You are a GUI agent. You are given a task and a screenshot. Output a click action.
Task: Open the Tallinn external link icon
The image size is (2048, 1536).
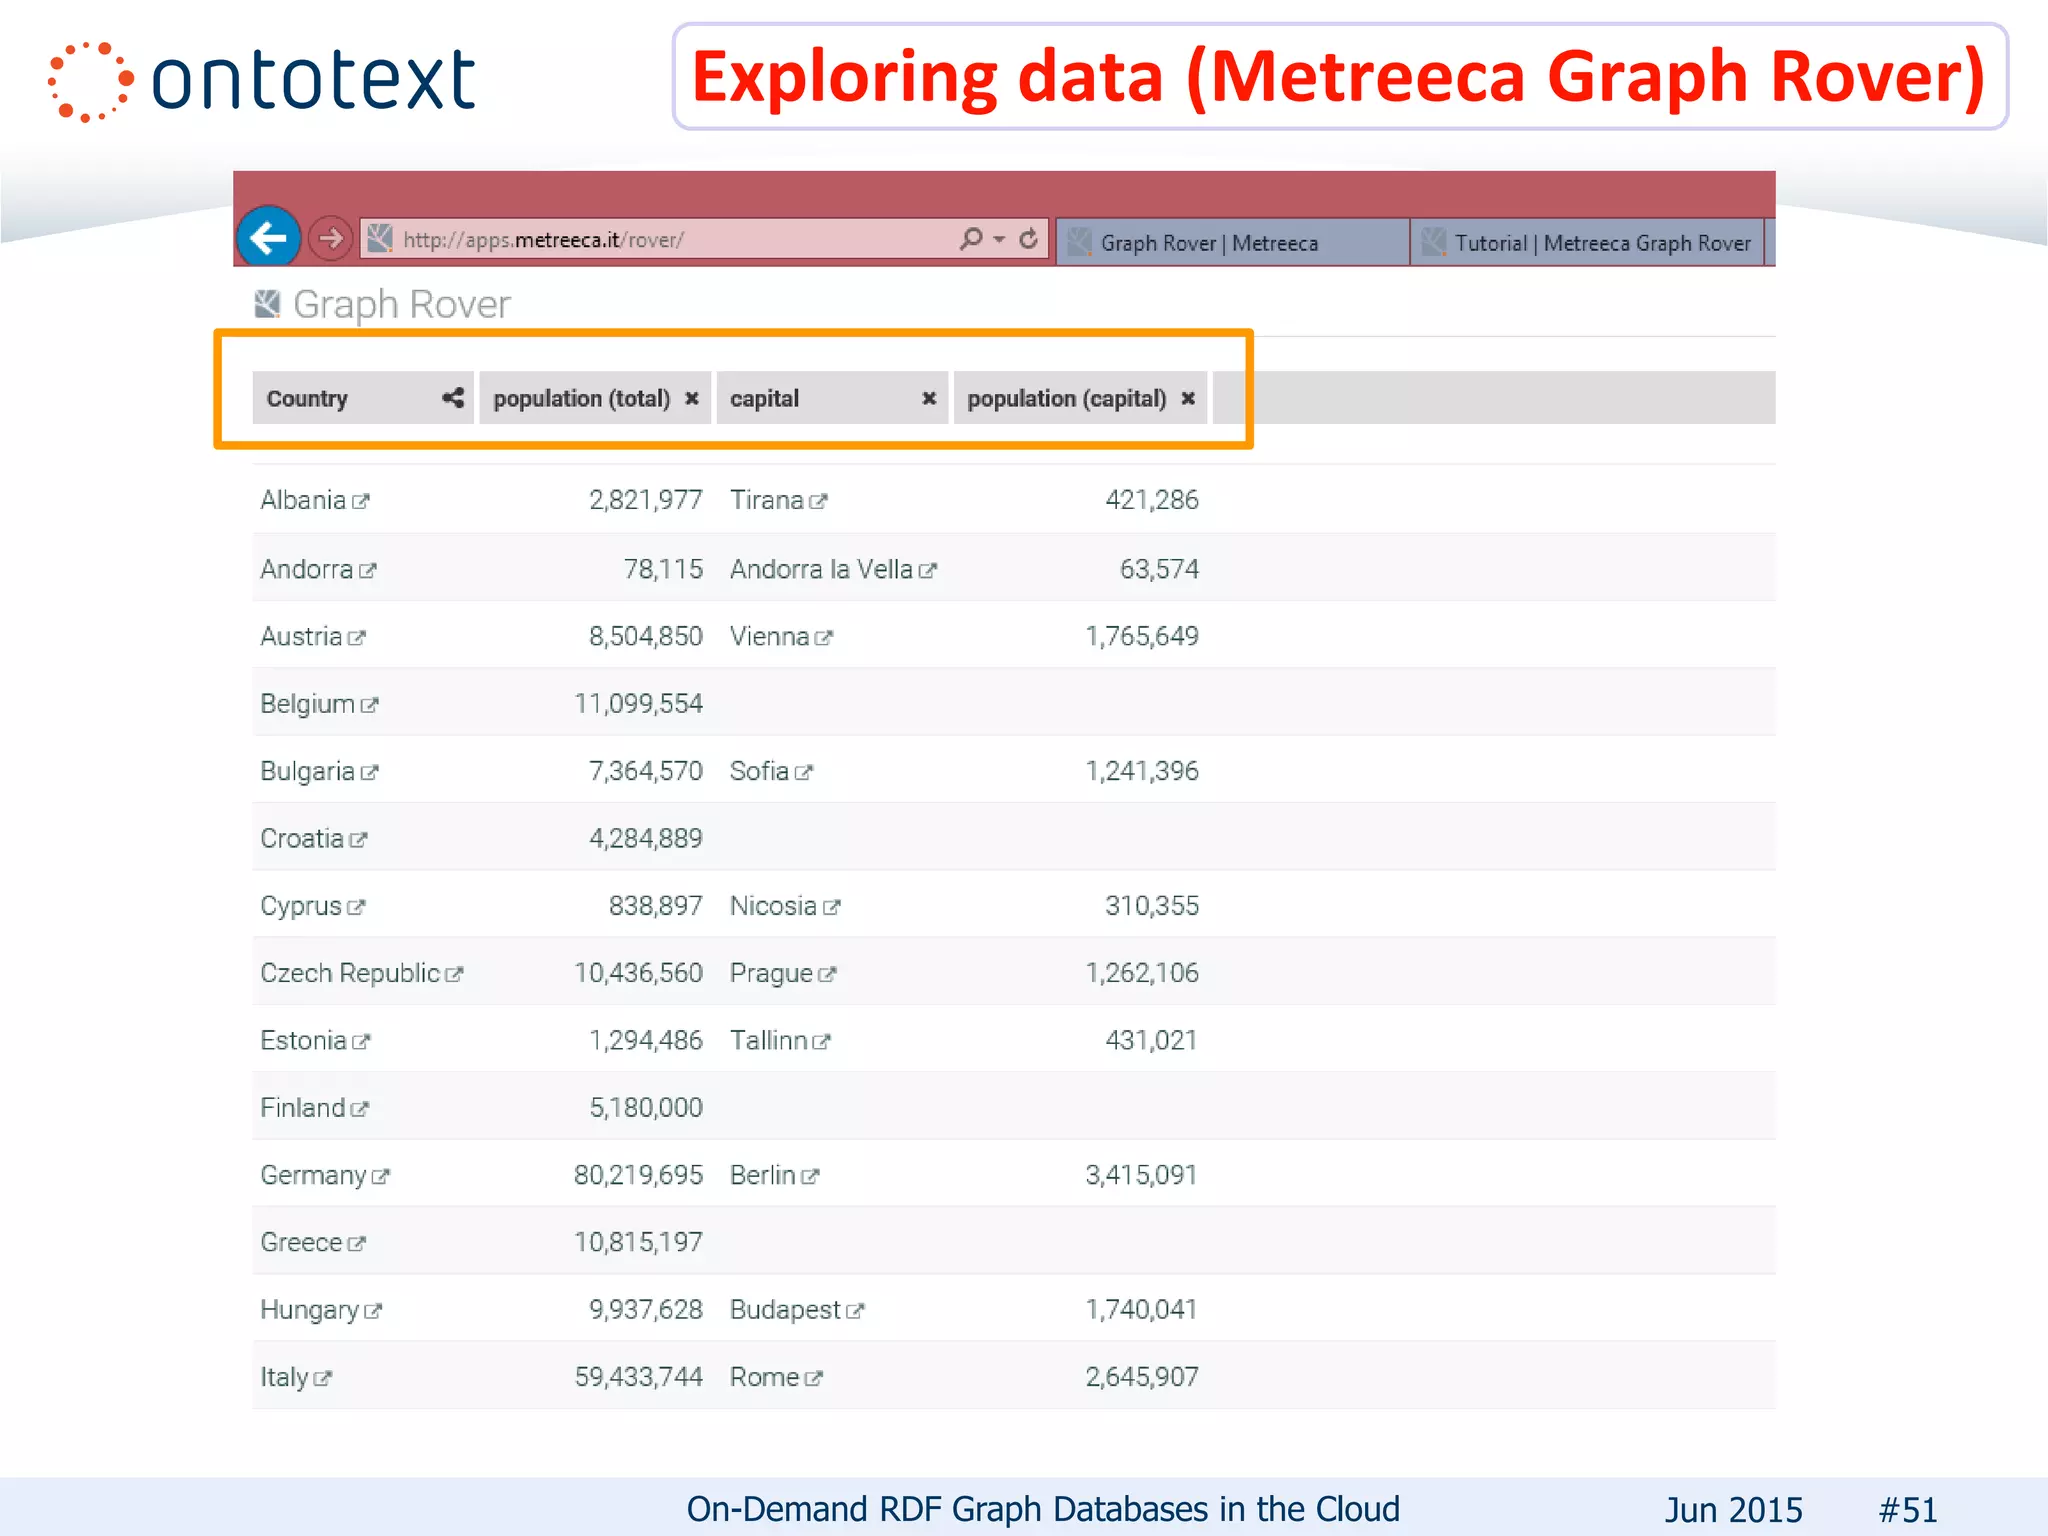pos(822,1042)
